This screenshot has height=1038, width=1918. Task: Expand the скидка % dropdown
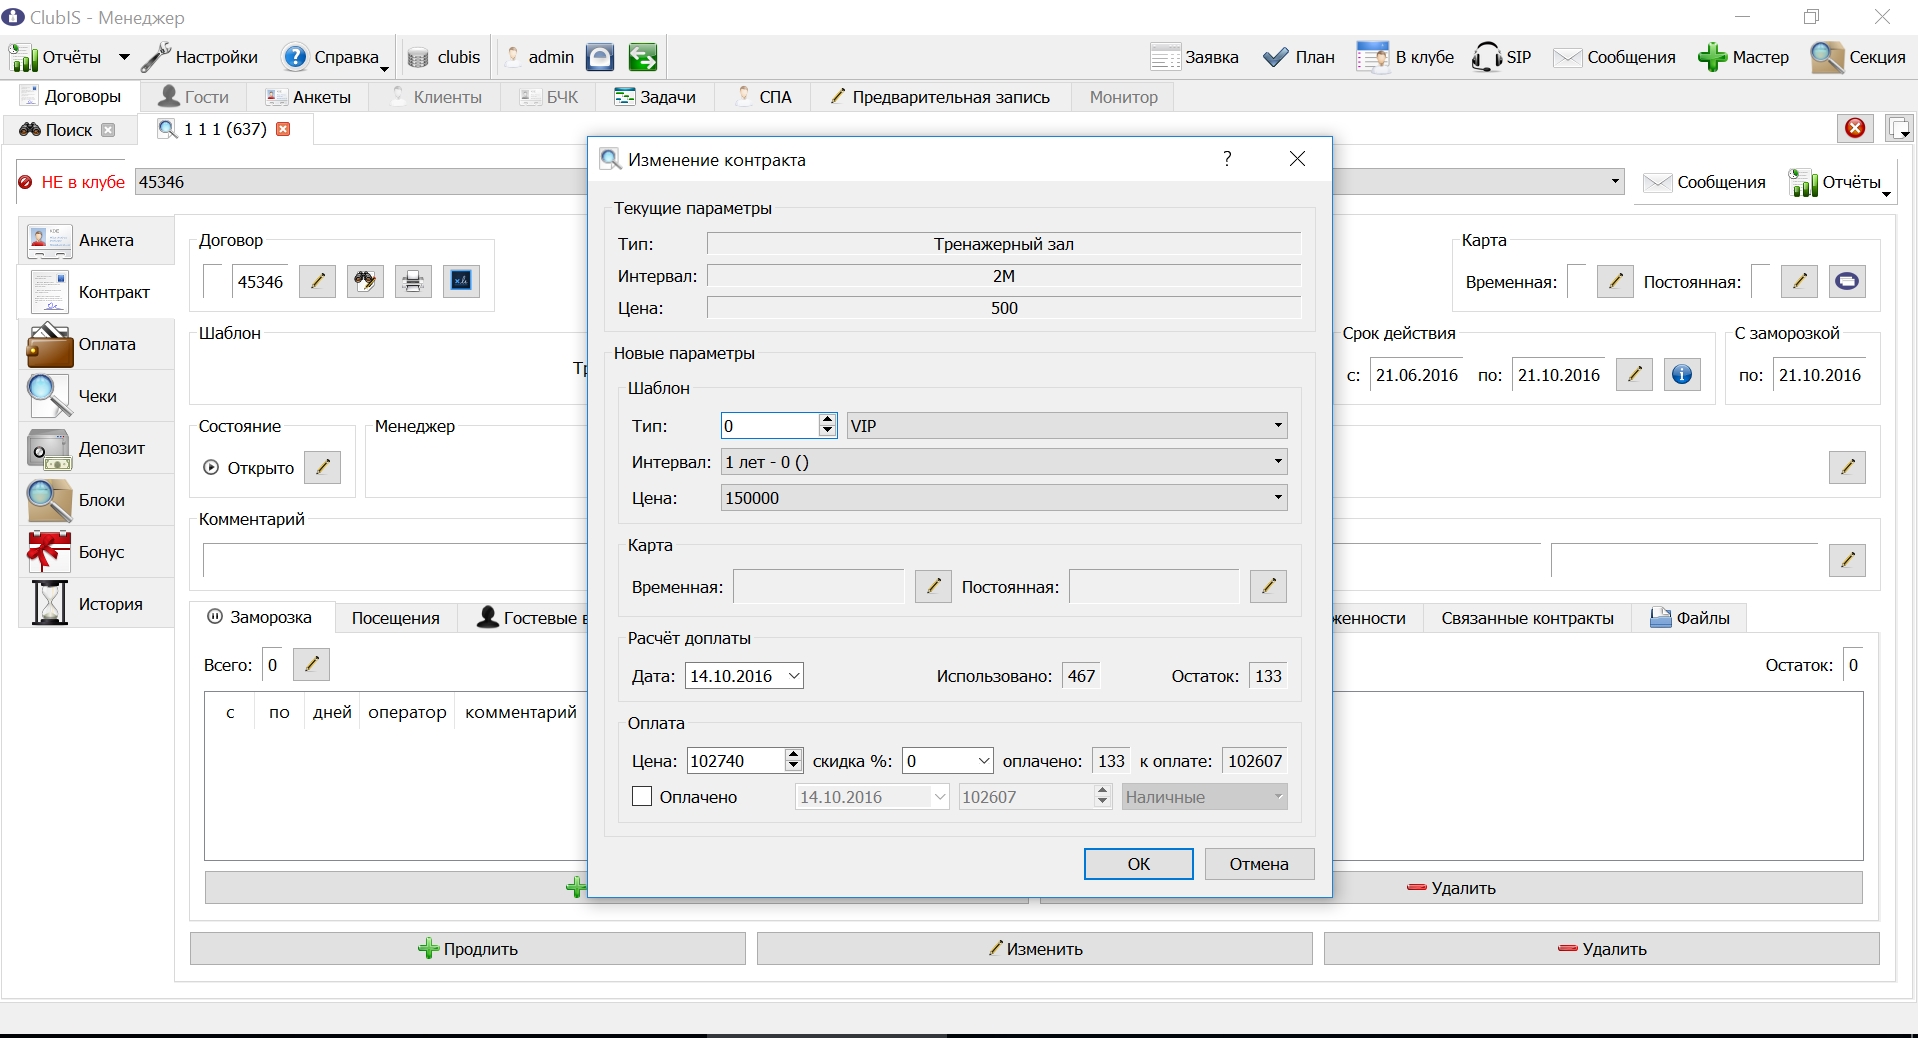(983, 761)
